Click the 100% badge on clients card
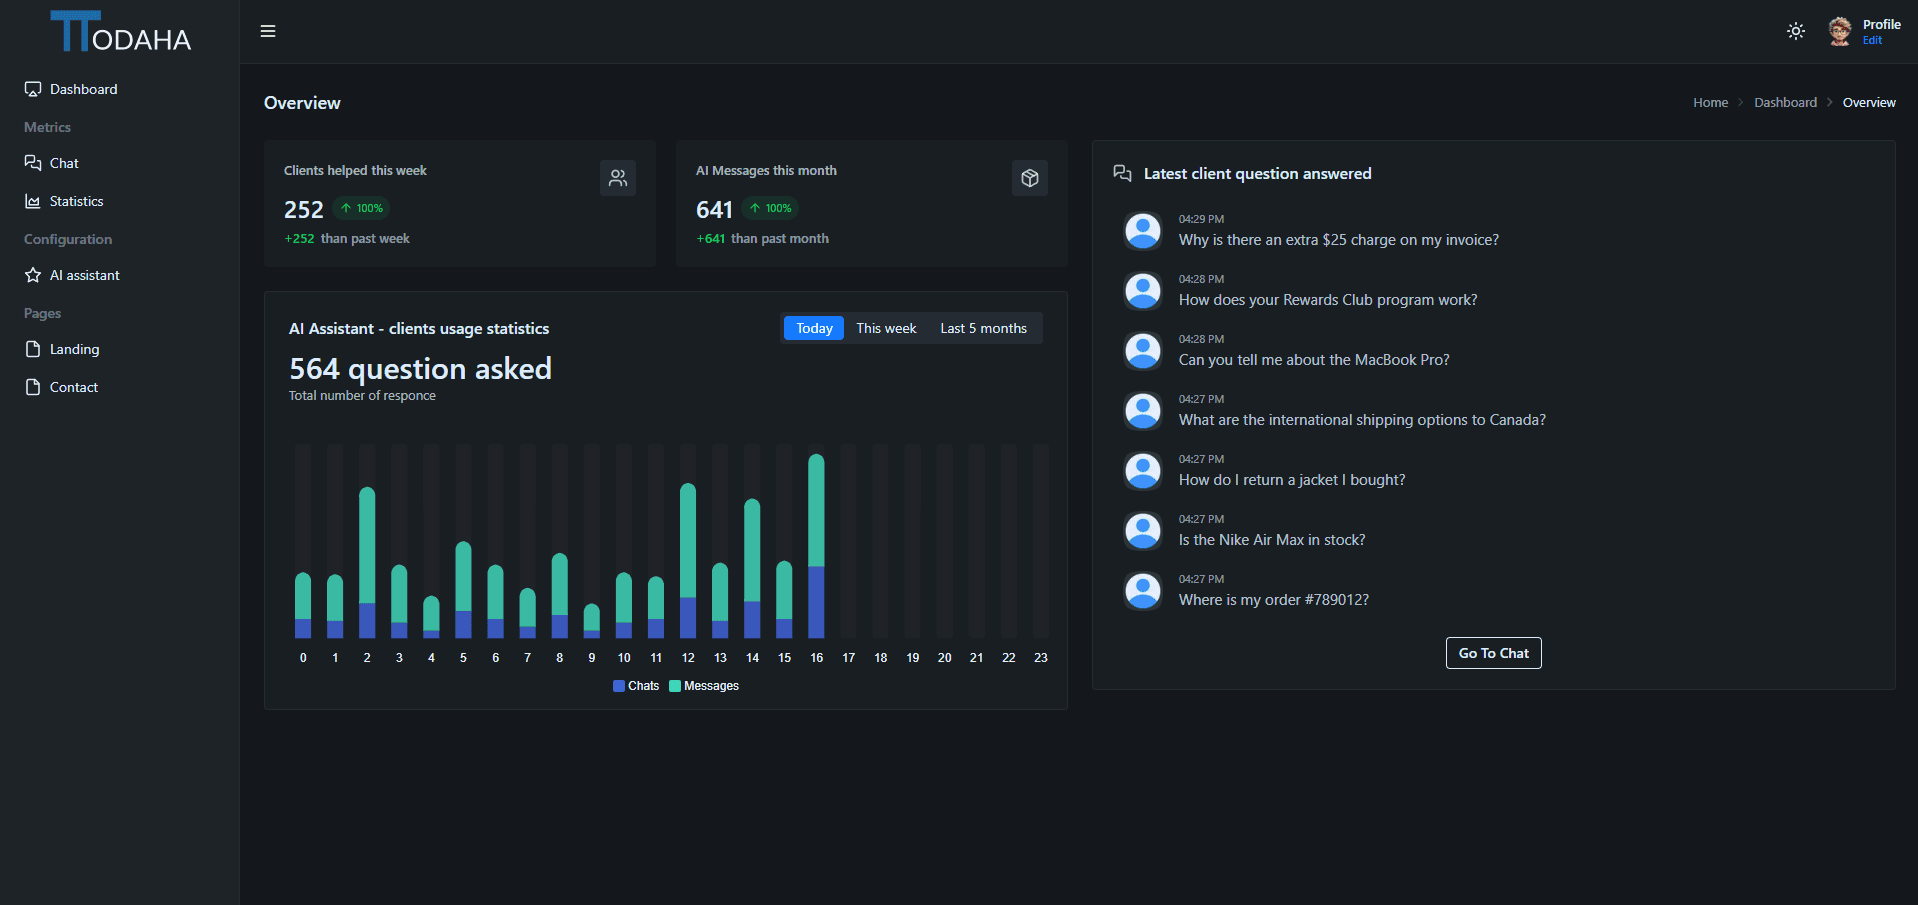1918x905 pixels. [361, 208]
